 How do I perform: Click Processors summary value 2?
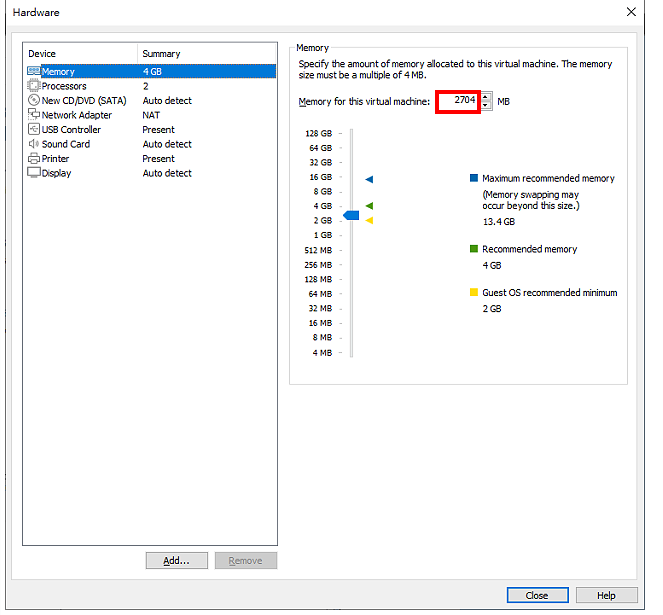(x=145, y=86)
